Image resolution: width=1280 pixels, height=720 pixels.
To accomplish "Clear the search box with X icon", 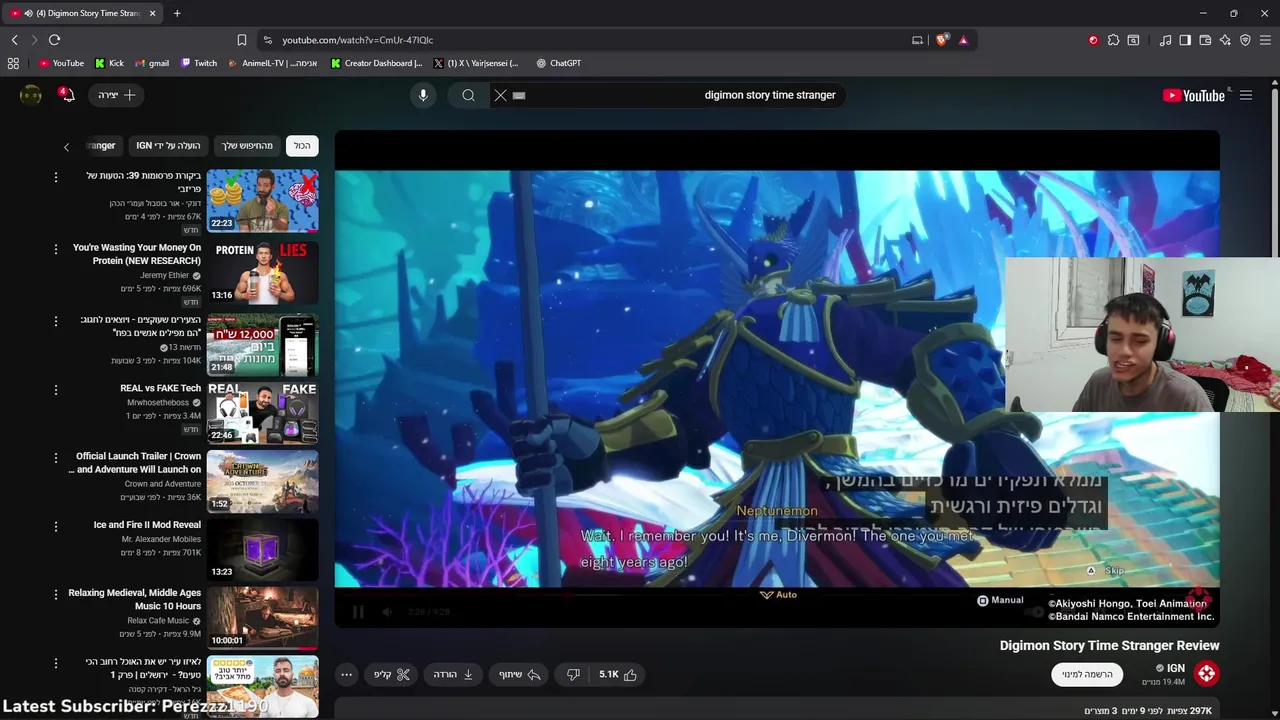I will pos(501,95).
